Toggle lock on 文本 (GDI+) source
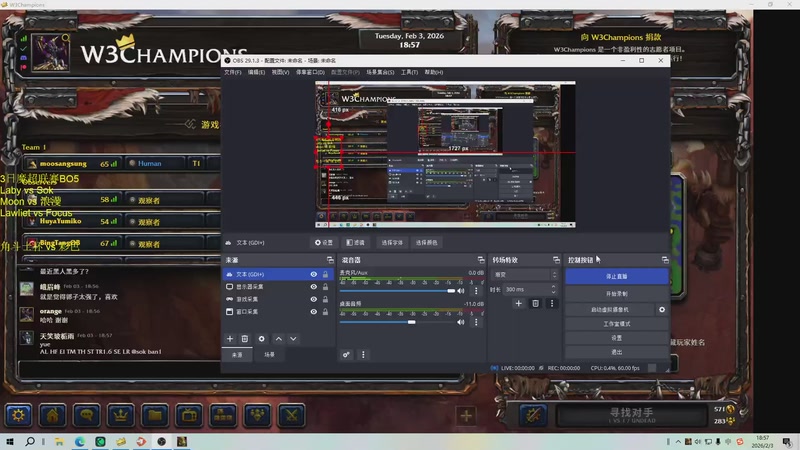This screenshot has height=450, width=800. (x=326, y=274)
